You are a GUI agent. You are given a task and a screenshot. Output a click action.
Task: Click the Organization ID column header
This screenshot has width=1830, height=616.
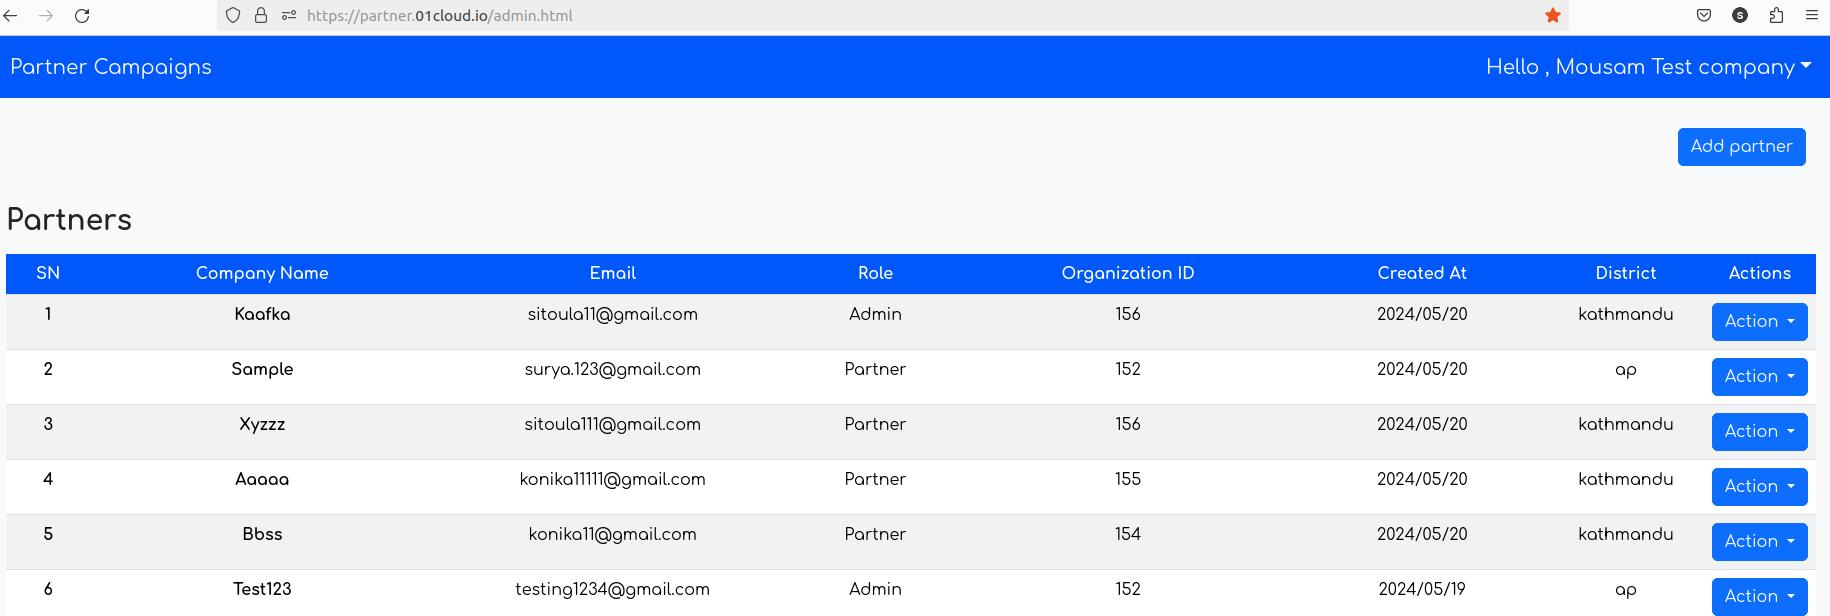(1128, 273)
